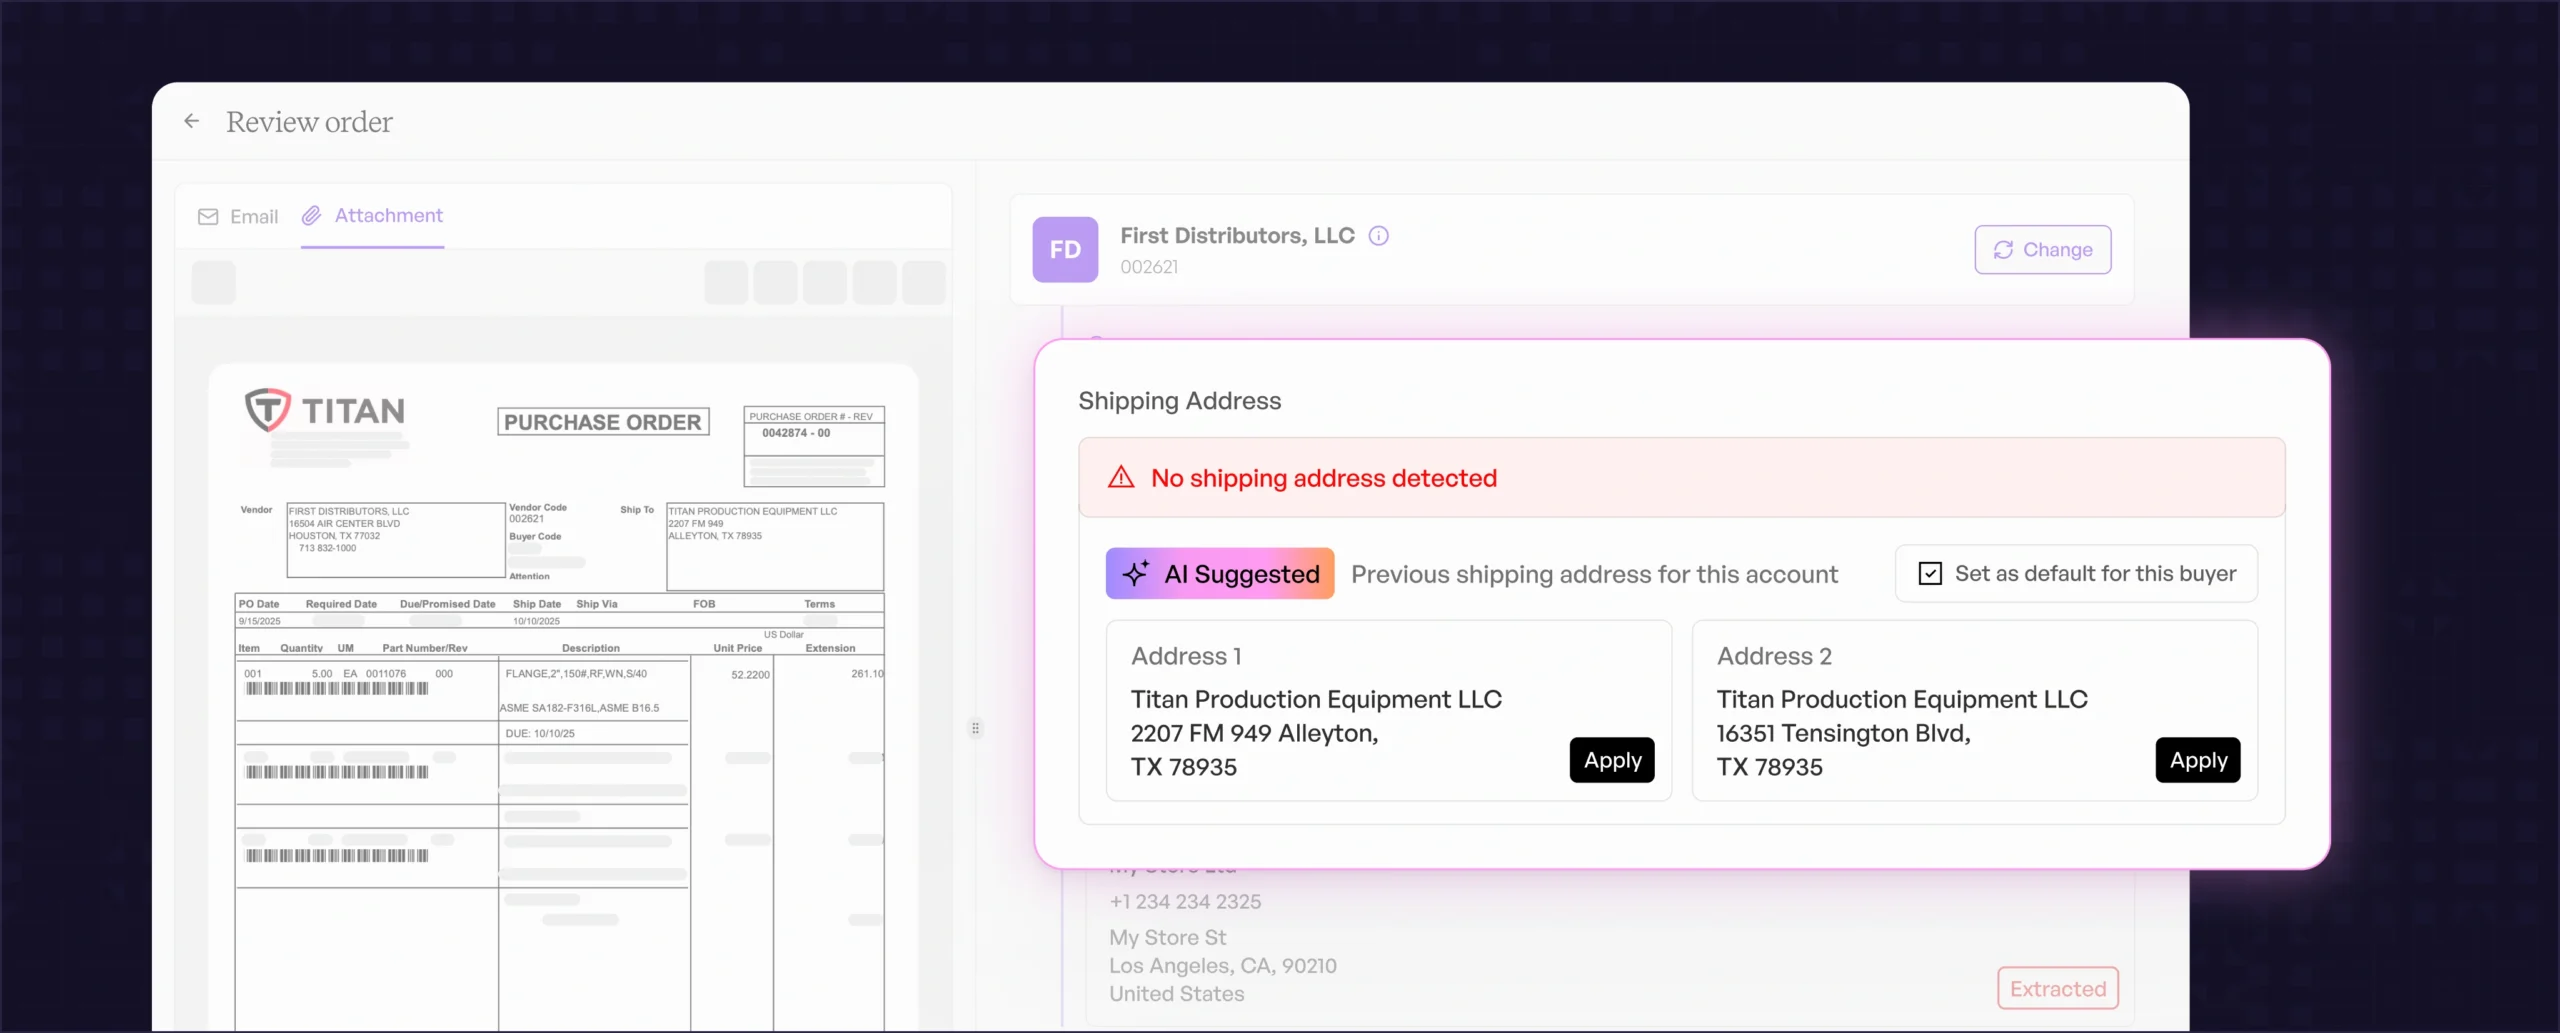The width and height of the screenshot is (2560, 1033).
Task: Switch to the Email tab
Action: click(239, 217)
